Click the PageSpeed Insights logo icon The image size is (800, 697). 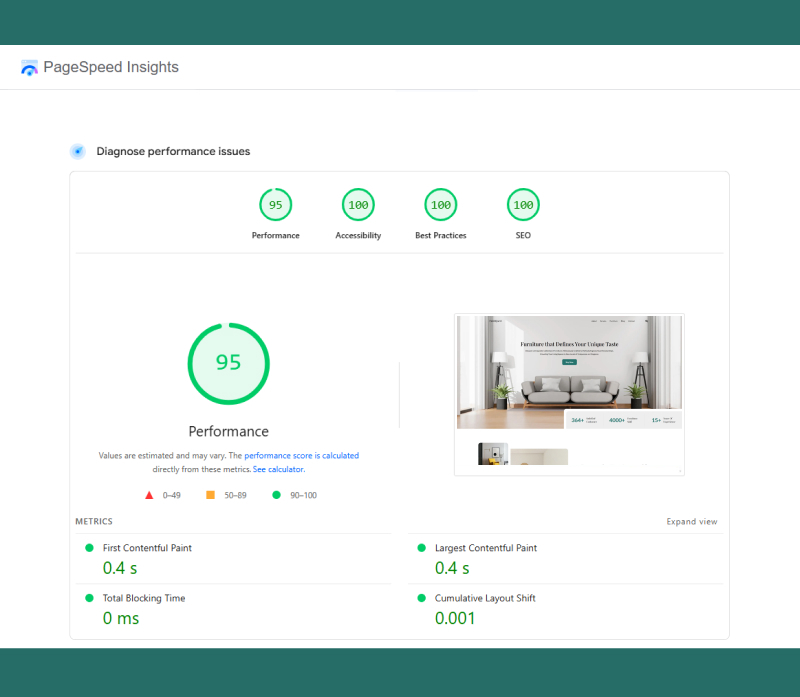click(29, 68)
